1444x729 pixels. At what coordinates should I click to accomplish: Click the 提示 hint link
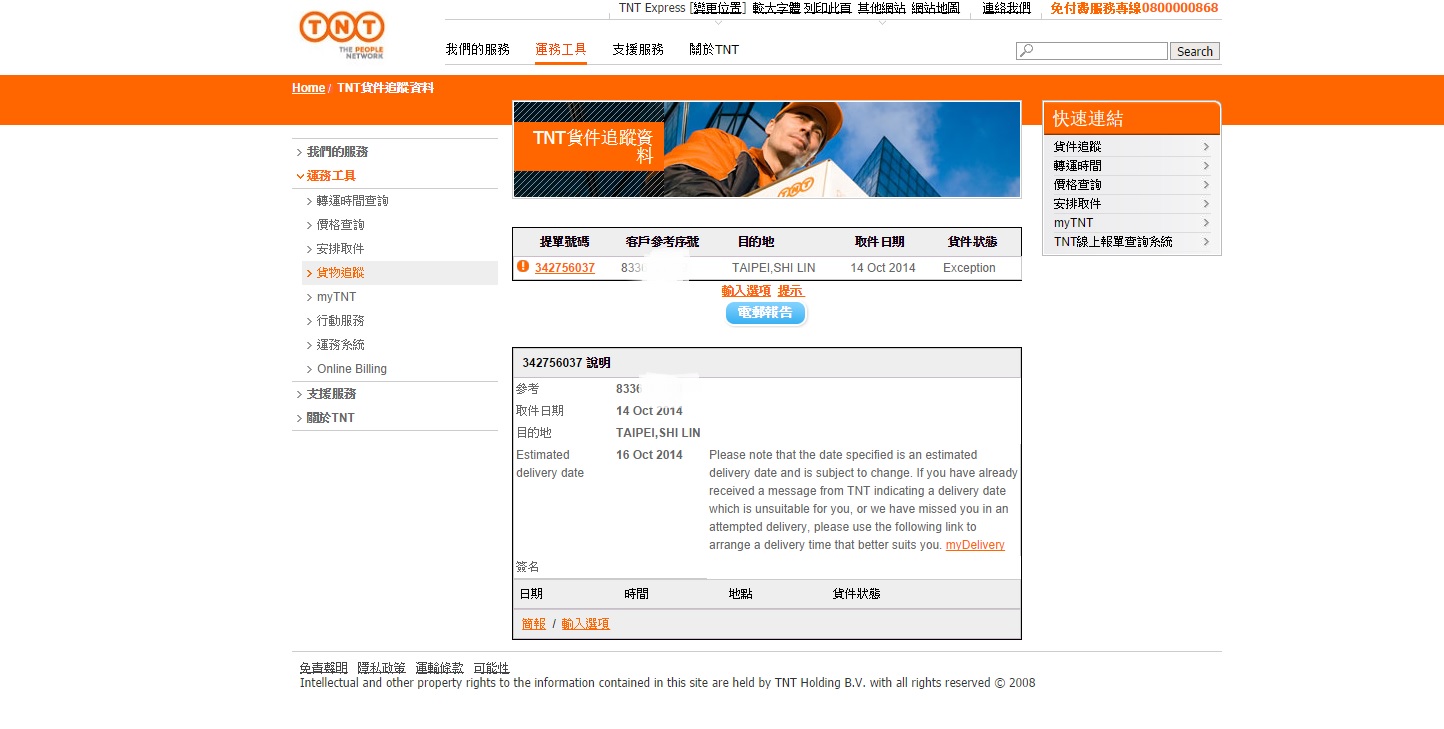[x=790, y=291]
